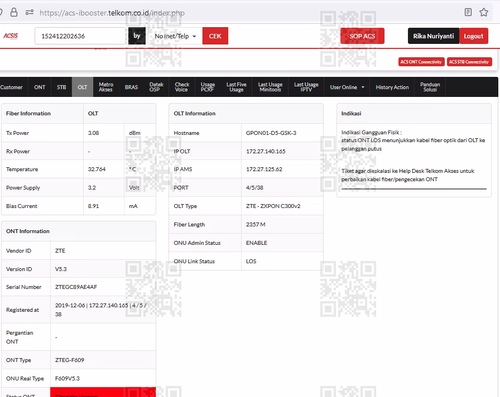Click the ACSIS logo
Screen dimensions: 500x397
(11, 36)
